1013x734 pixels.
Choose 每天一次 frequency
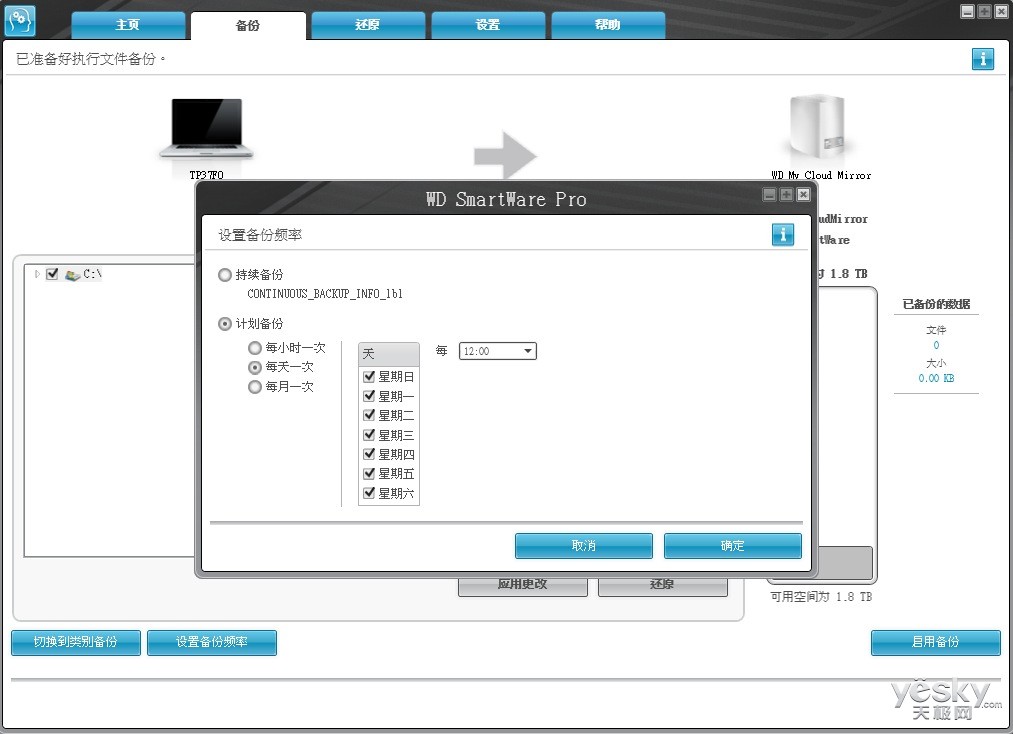pyautogui.click(x=255, y=368)
